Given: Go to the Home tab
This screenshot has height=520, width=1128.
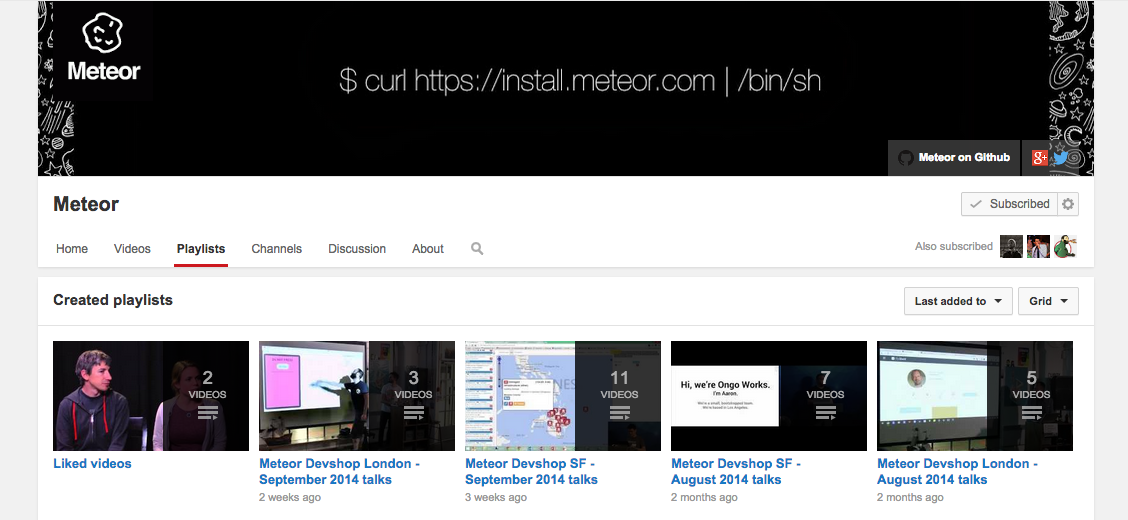Looking at the screenshot, I should 72,249.
